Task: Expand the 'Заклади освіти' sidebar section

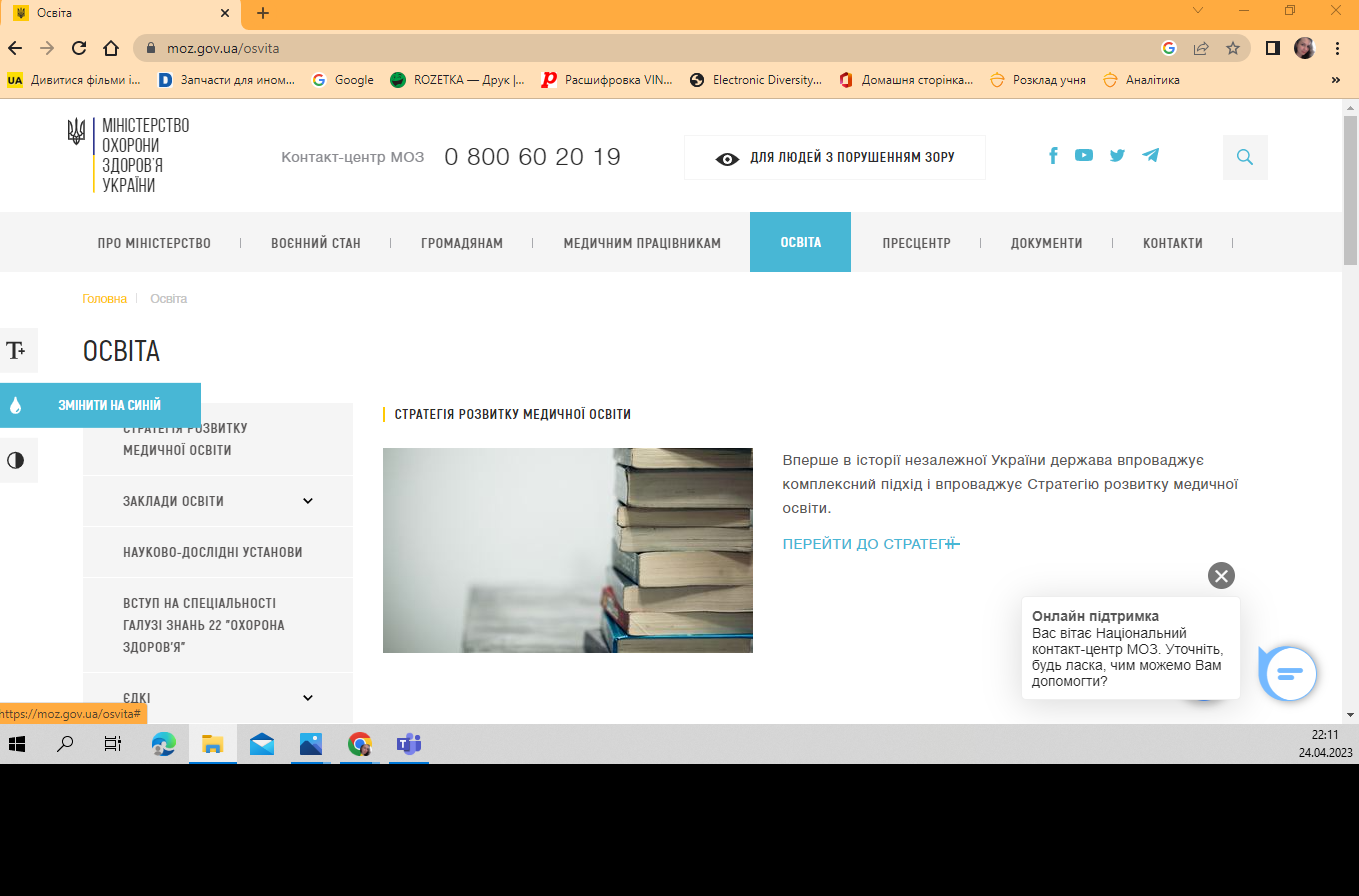Action: click(308, 501)
